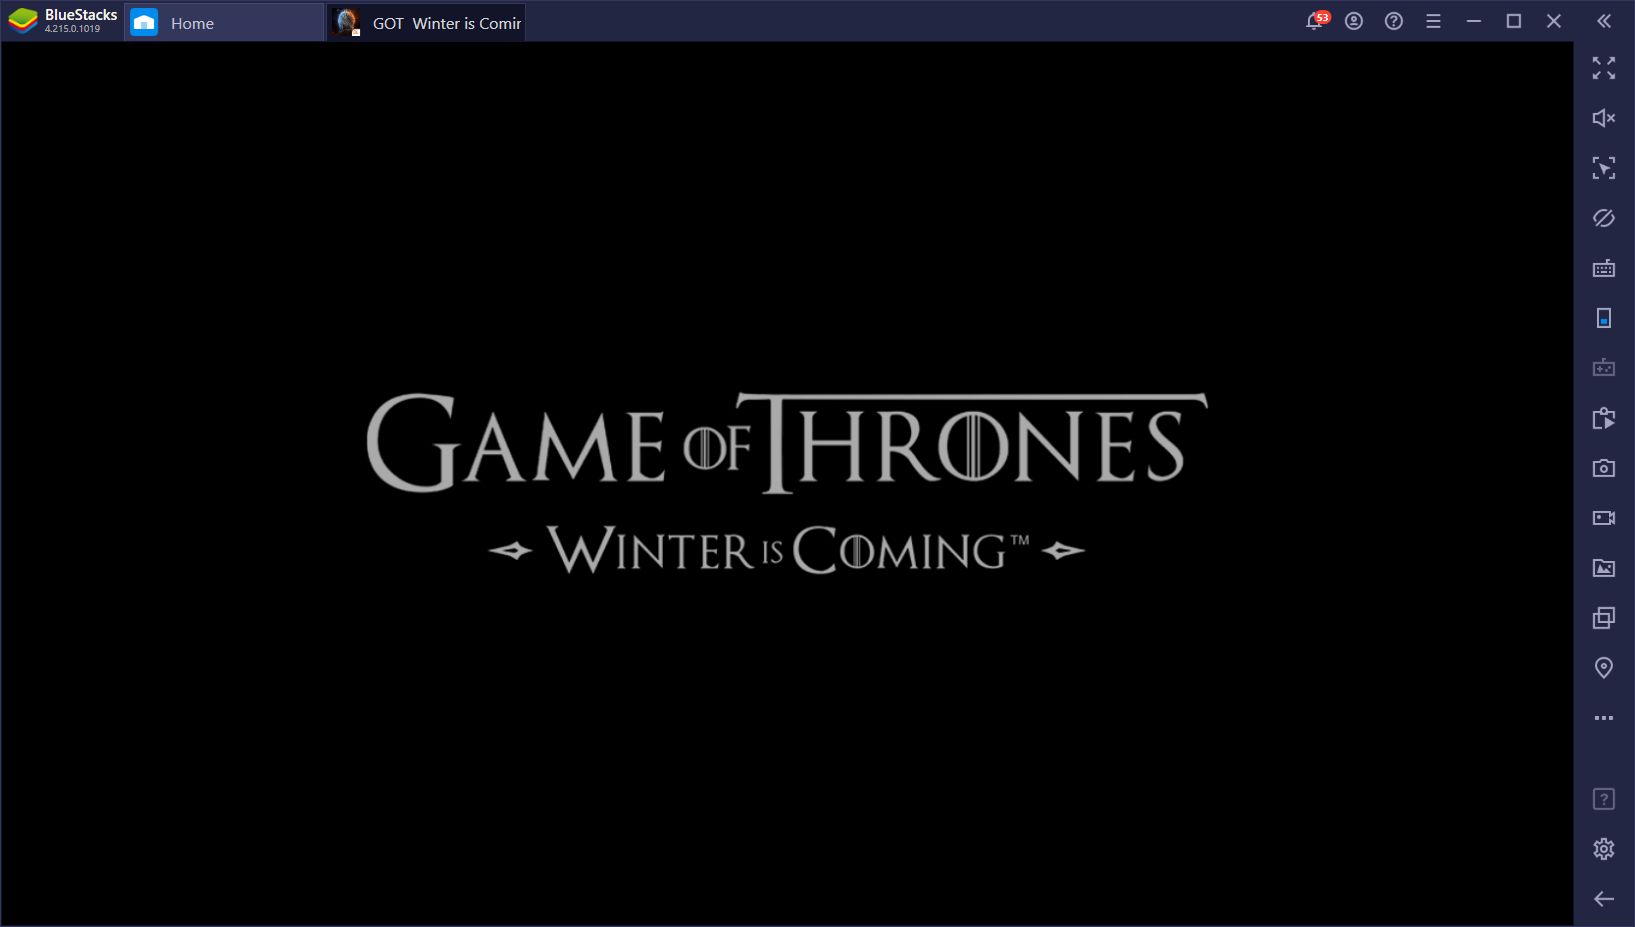The width and height of the screenshot is (1635, 927).
Task: Open the macro recorder icon
Action: tap(1604, 418)
